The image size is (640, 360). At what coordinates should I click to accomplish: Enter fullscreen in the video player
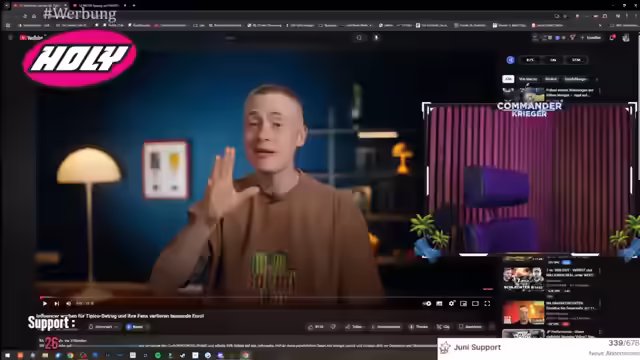click(x=487, y=304)
